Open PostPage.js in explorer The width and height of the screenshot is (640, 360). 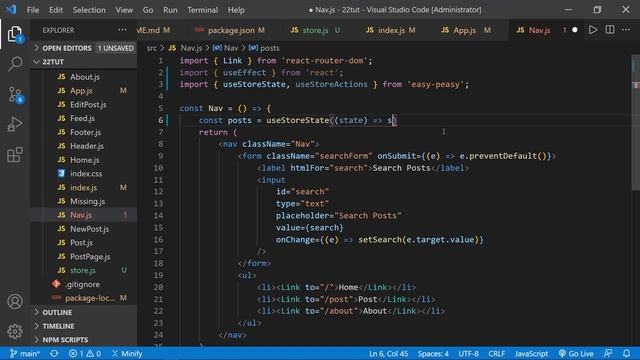pos(90,257)
